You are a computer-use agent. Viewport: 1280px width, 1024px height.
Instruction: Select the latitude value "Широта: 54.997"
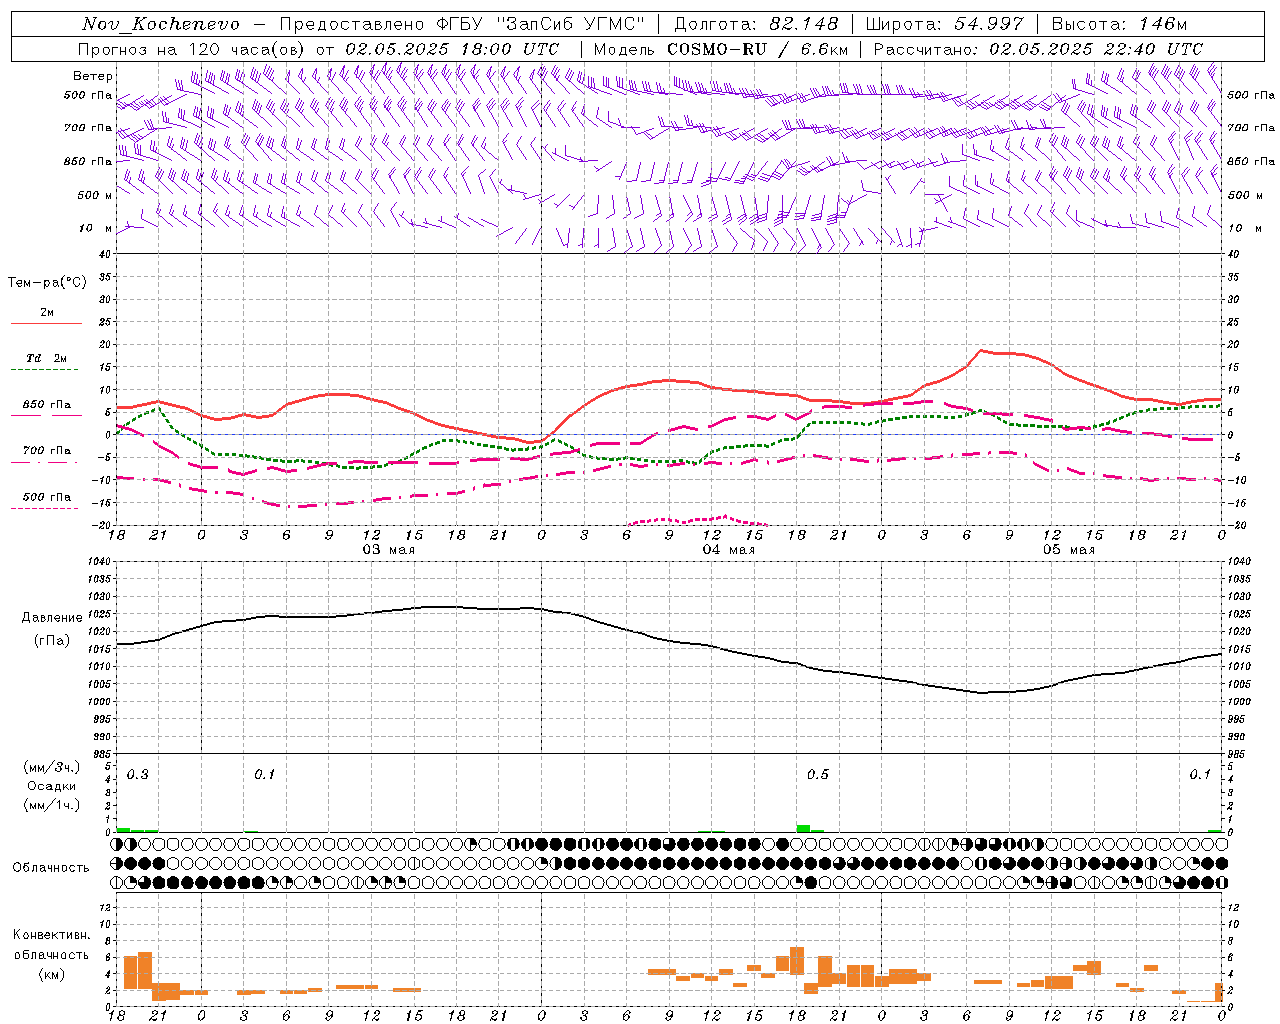point(945,24)
